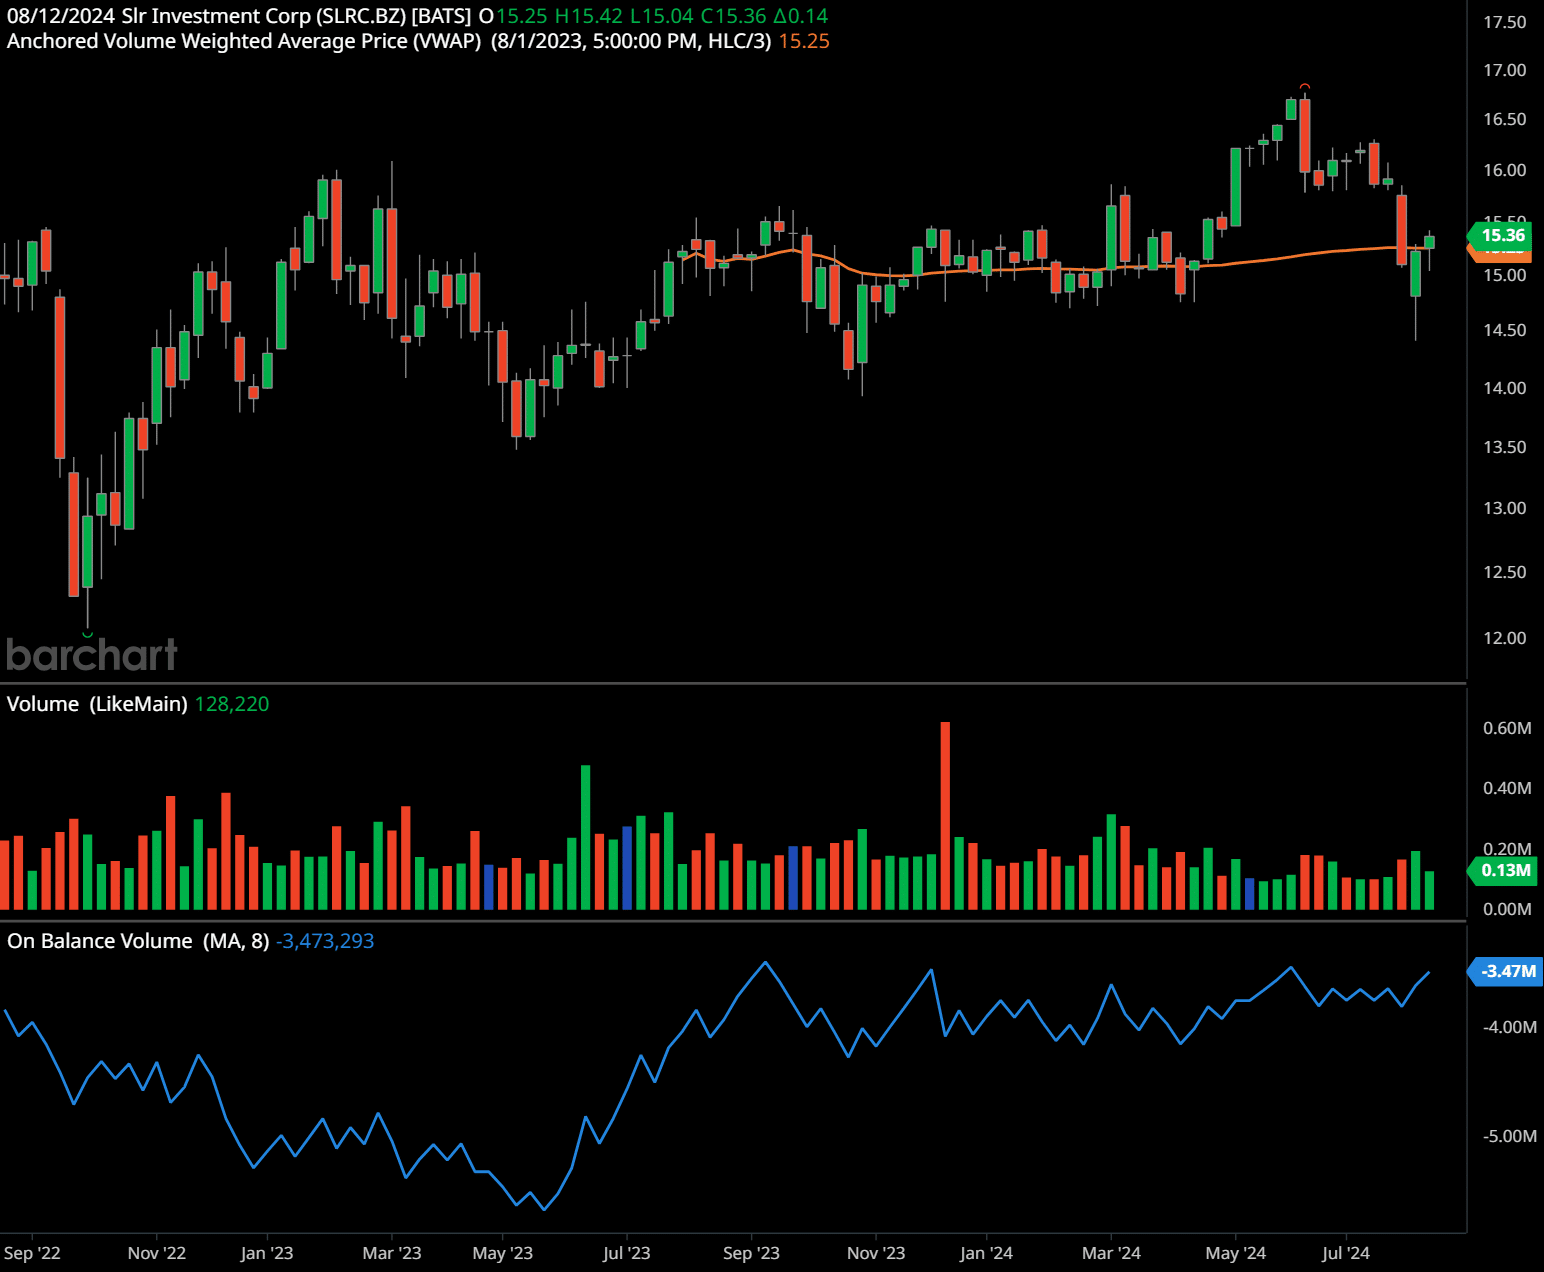Click the green low marker below the lowest candle
This screenshot has height=1272, width=1544.
(87, 634)
